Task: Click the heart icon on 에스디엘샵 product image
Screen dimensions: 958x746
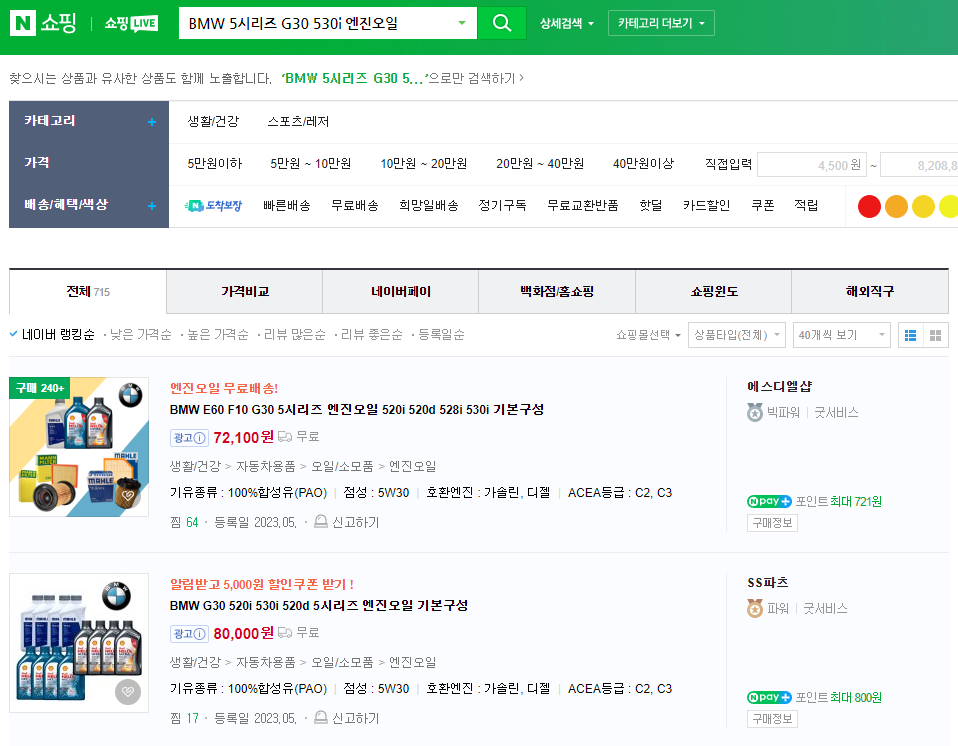Action: click(x=128, y=496)
